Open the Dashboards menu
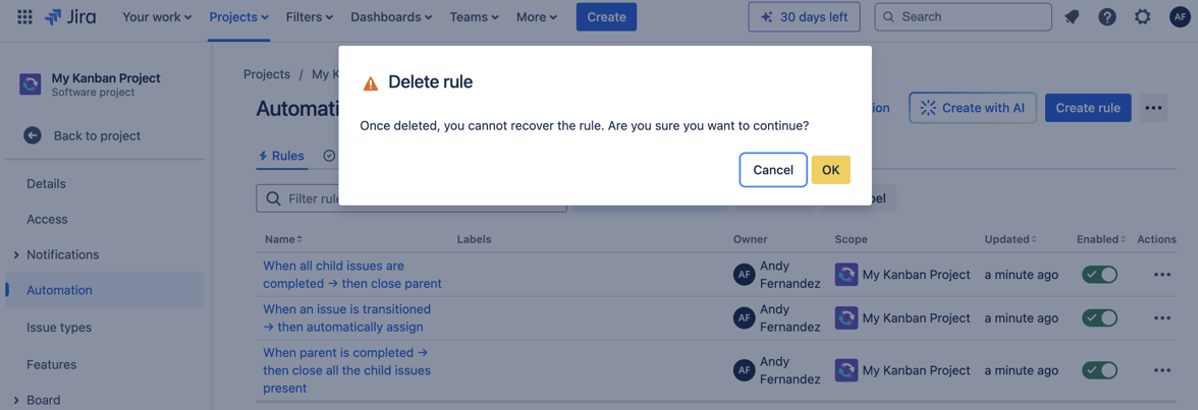Viewport: 1198px width, 410px height. point(391,17)
